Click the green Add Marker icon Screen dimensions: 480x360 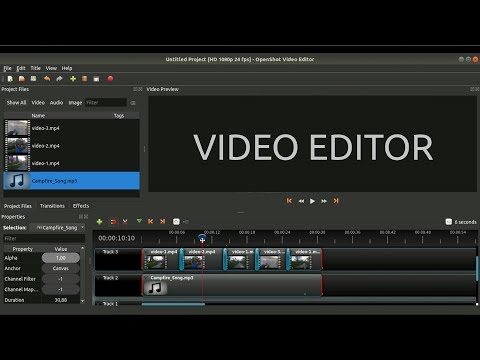point(139,221)
